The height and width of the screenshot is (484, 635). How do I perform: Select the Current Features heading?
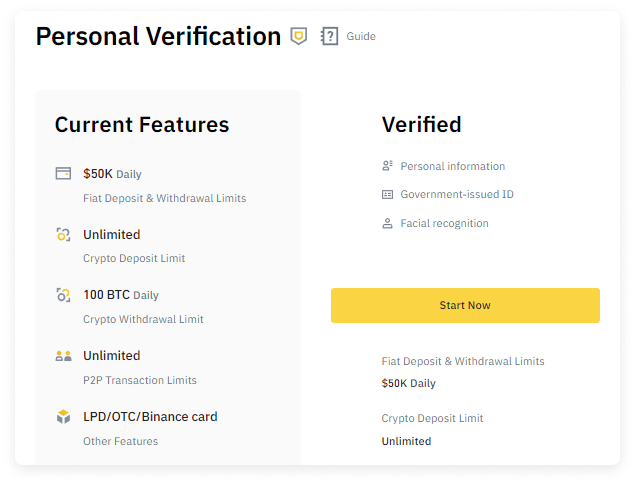[142, 125]
